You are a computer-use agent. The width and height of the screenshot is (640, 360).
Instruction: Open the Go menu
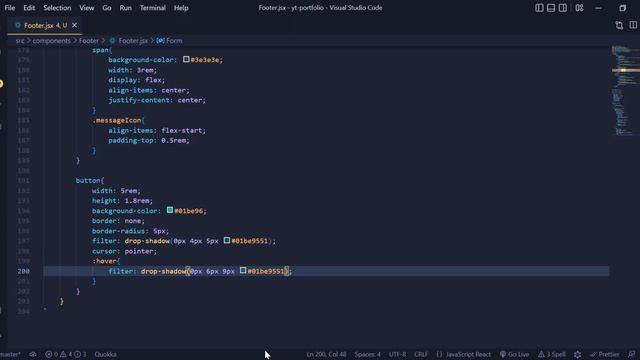coord(107,8)
